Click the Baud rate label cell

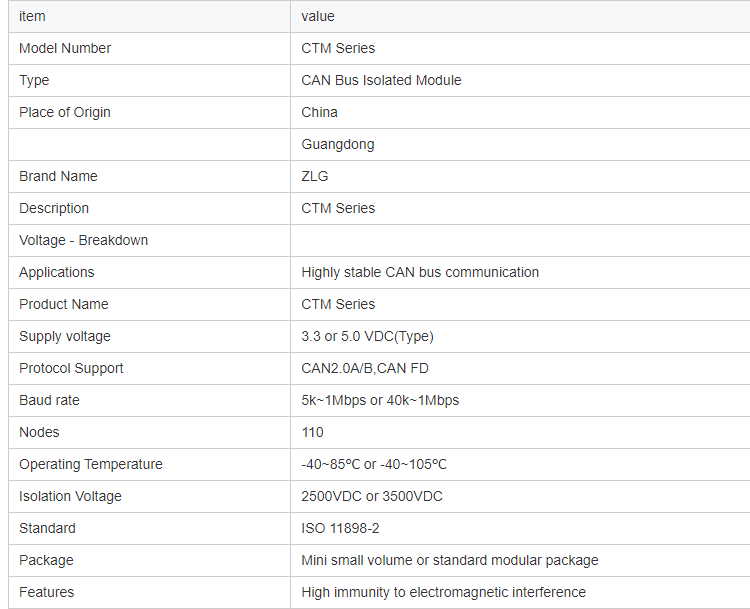click(x=49, y=400)
